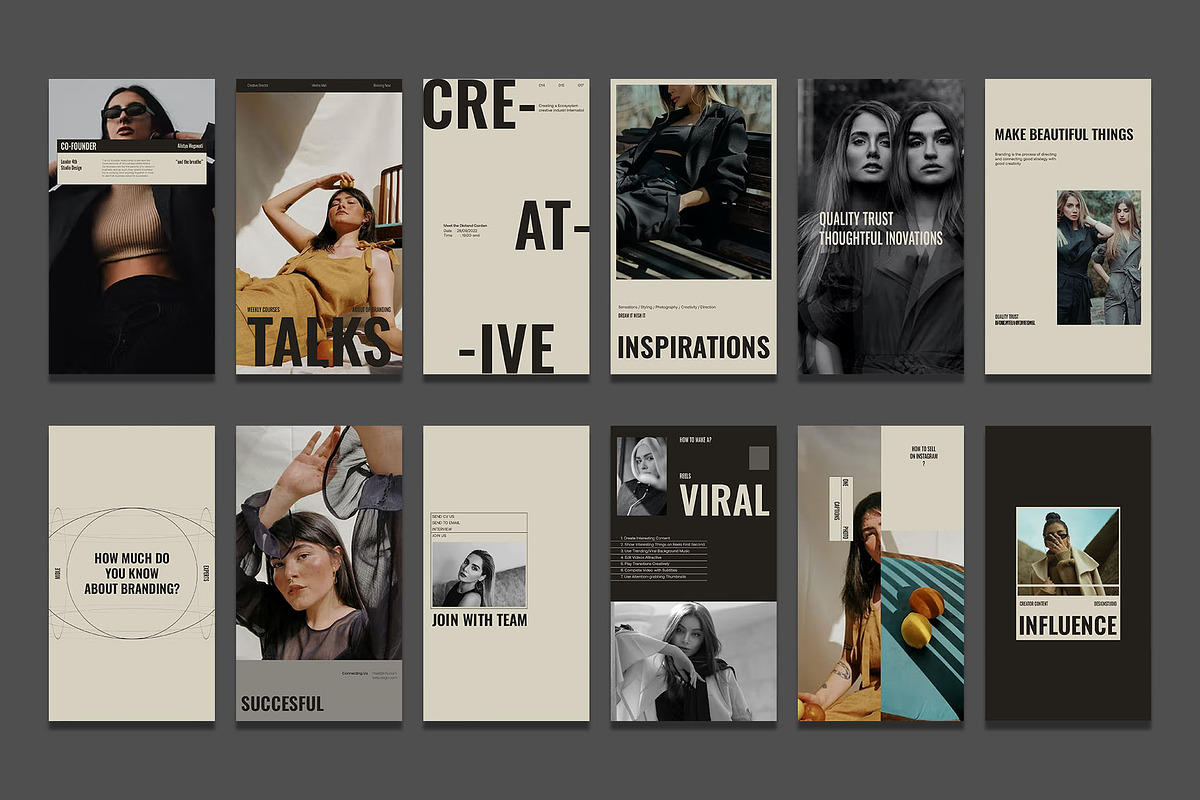
Task: Click the vertical EXPERTS label on branding card
Action: (x=206, y=573)
